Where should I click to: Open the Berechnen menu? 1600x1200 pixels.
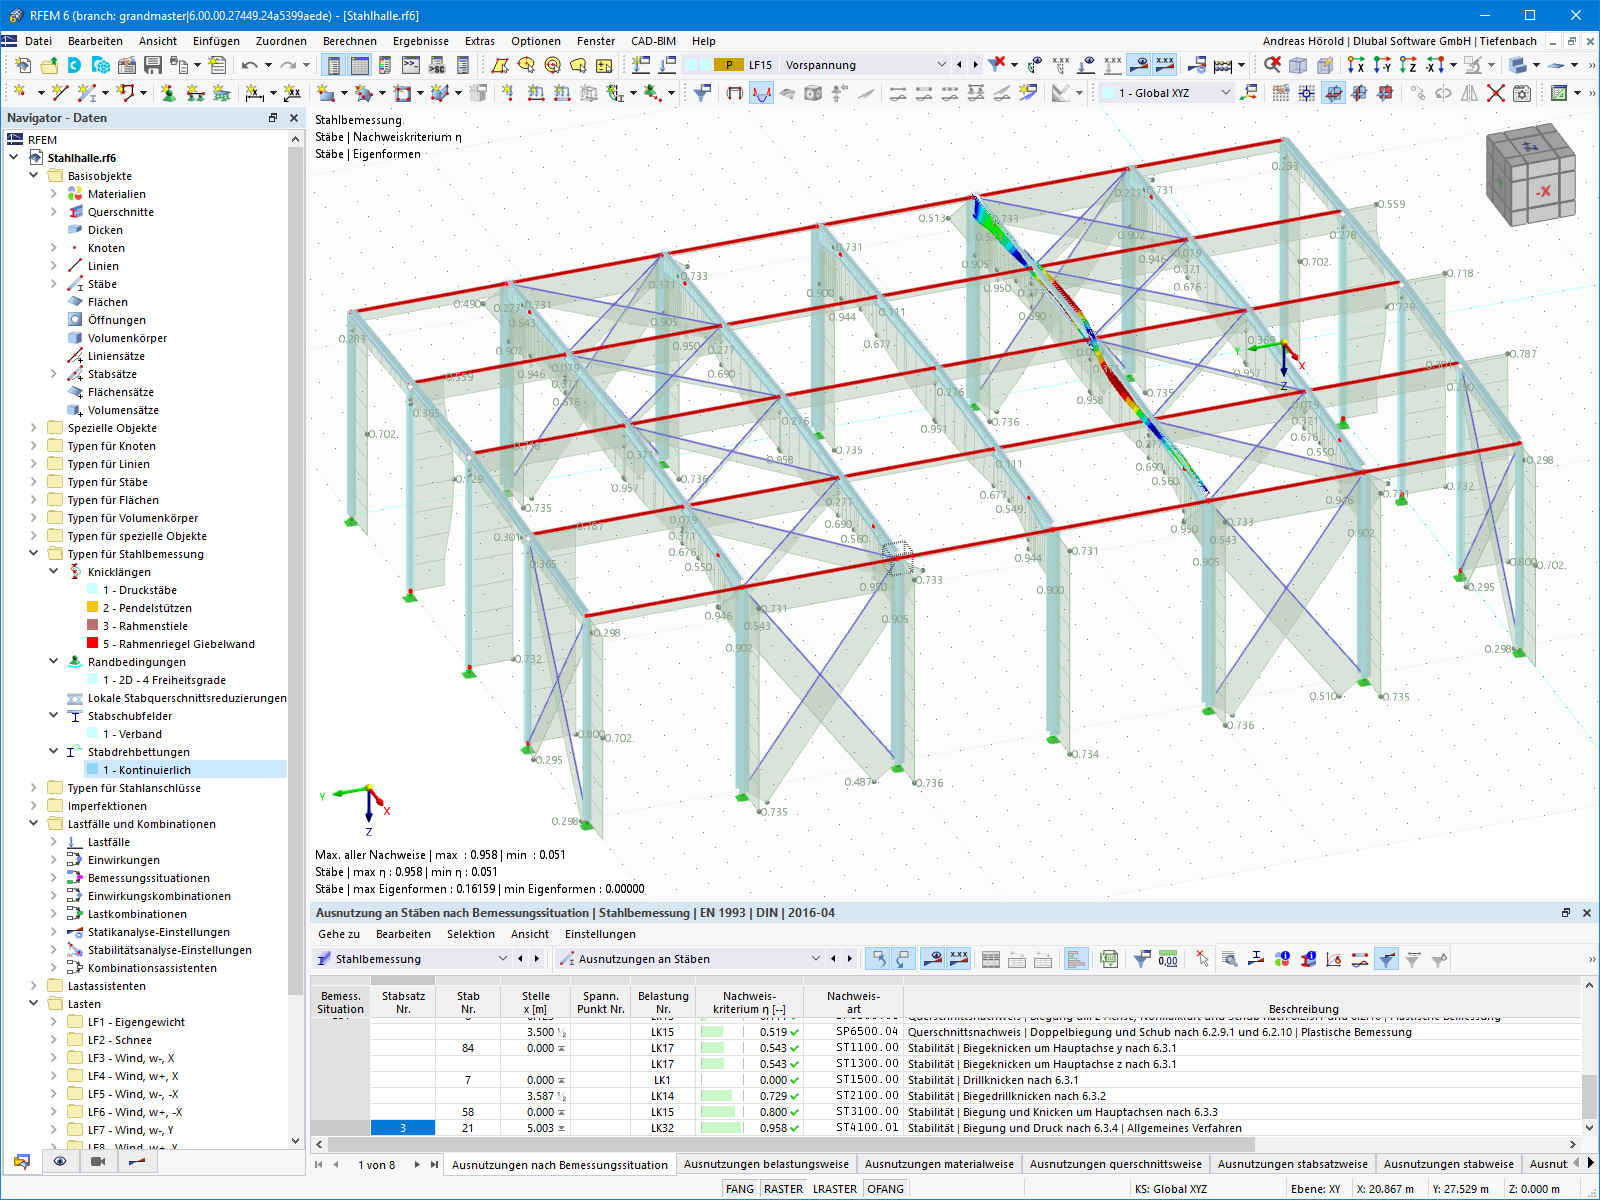[x=349, y=41]
